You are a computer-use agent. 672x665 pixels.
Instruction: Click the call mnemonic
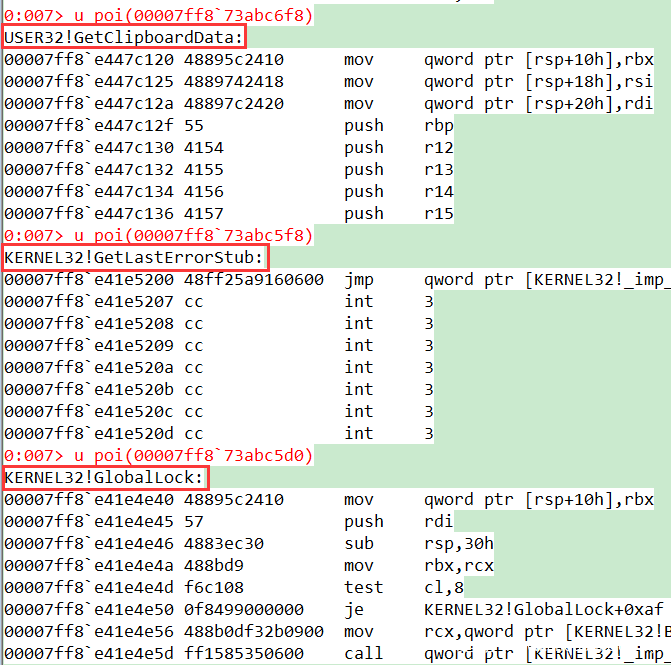(363, 653)
